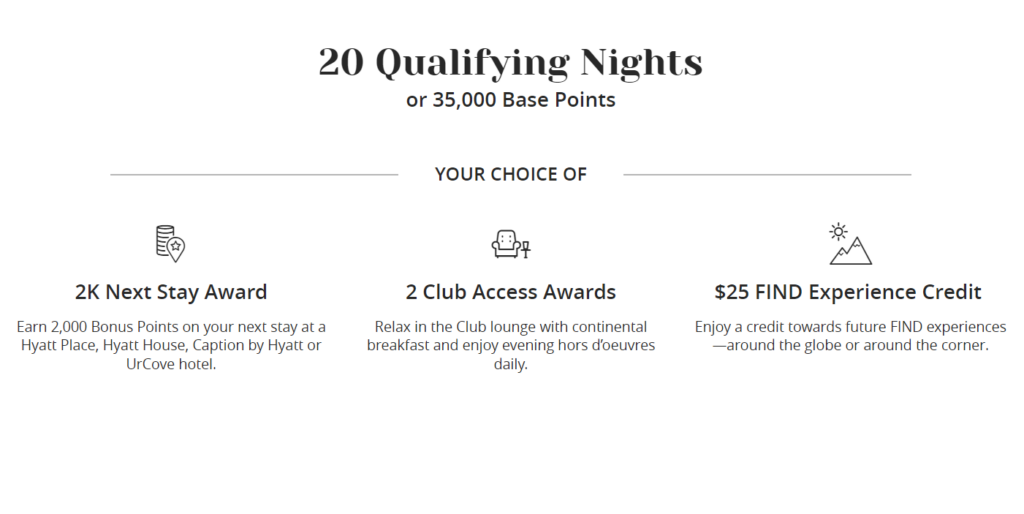This screenshot has height=514, width=1024.
Task: Click the YOUR CHOICE OF label
Action: pyautogui.click(x=510, y=174)
